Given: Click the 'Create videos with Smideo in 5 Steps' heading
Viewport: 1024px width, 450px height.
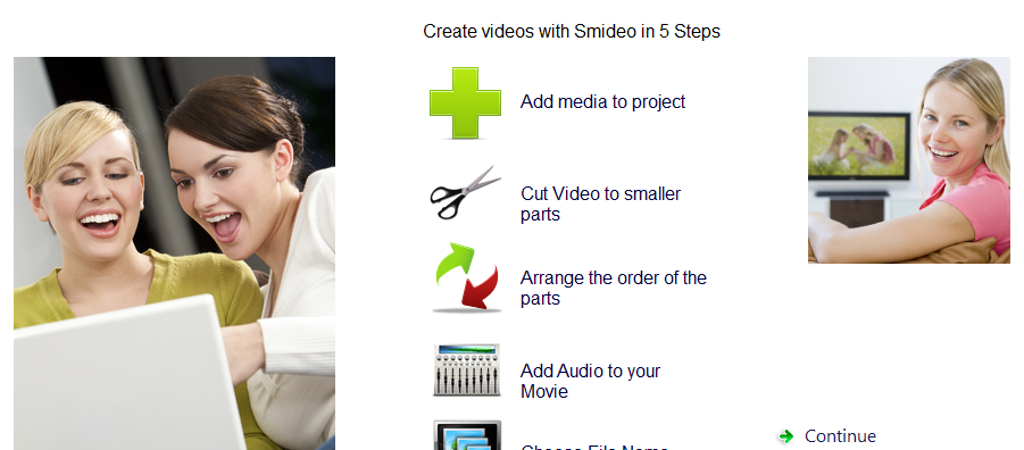Looking at the screenshot, I should pos(571,31).
